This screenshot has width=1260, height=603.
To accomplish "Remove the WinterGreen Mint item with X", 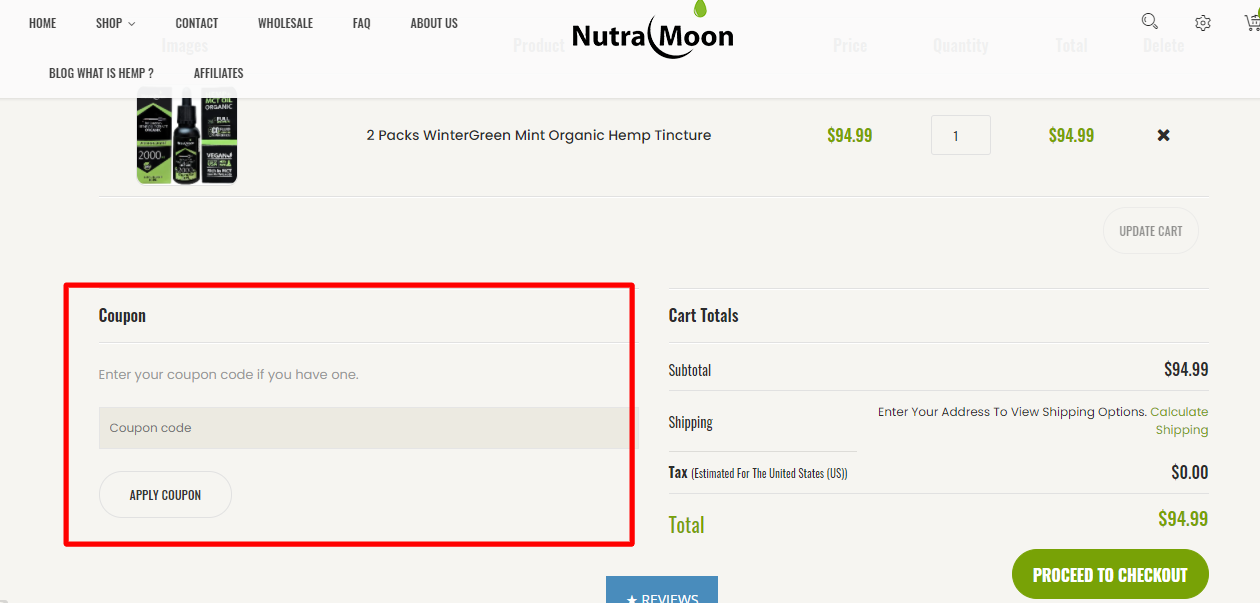I will (1163, 135).
